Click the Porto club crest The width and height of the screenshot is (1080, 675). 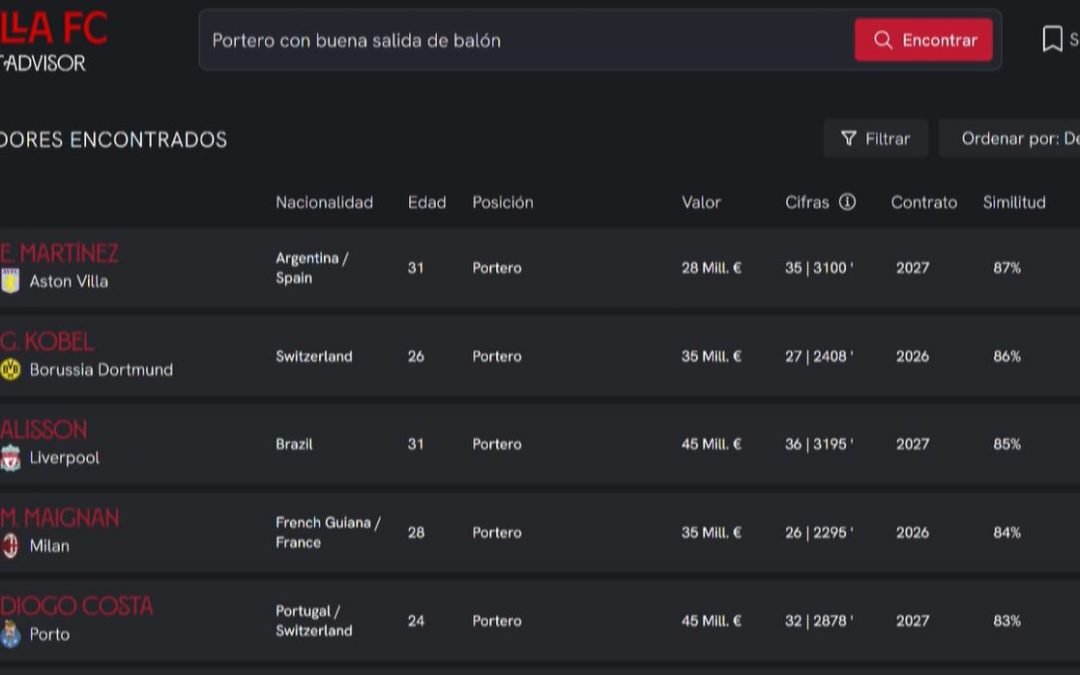point(10,634)
